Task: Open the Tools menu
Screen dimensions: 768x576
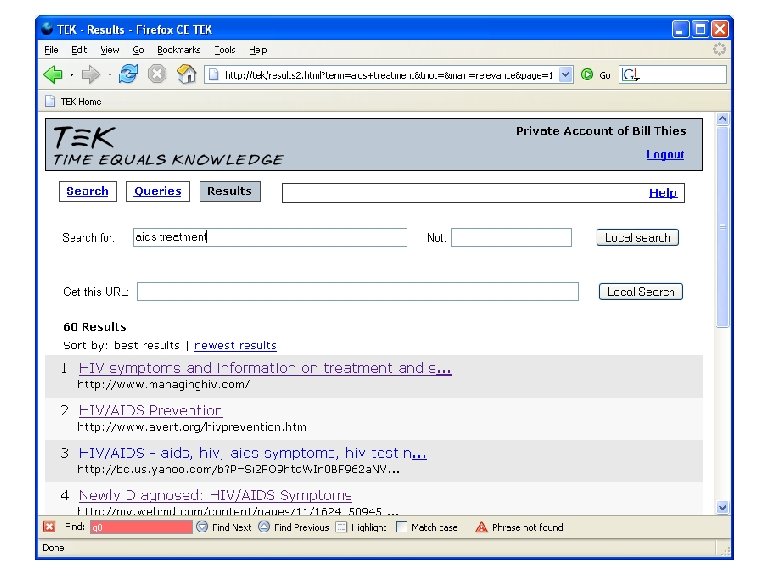Action: [x=225, y=49]
